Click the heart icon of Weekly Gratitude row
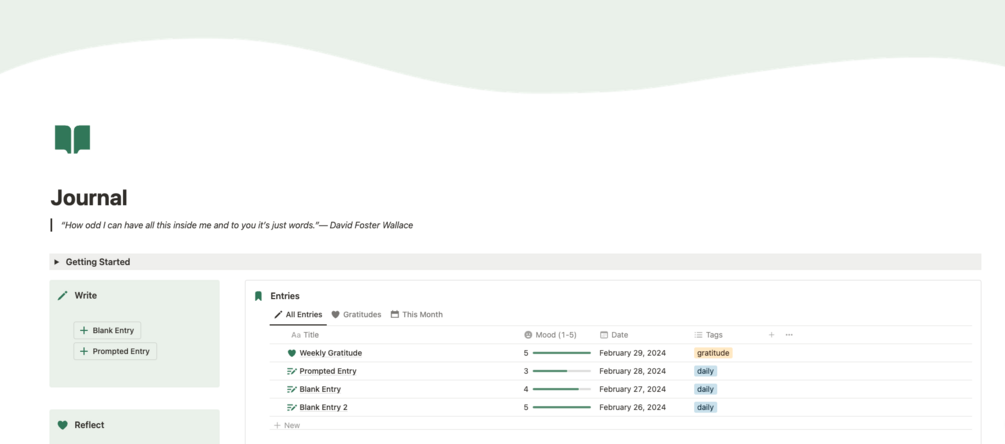The height and width of the screenshot is (444, 1005). pos(292,353)
